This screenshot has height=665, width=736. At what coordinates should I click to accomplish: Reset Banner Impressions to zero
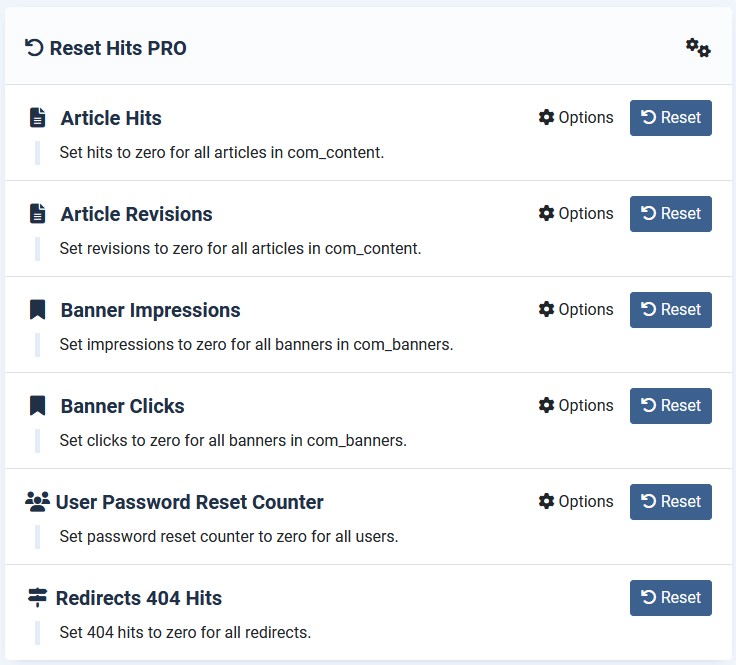[x=670, y=310]
